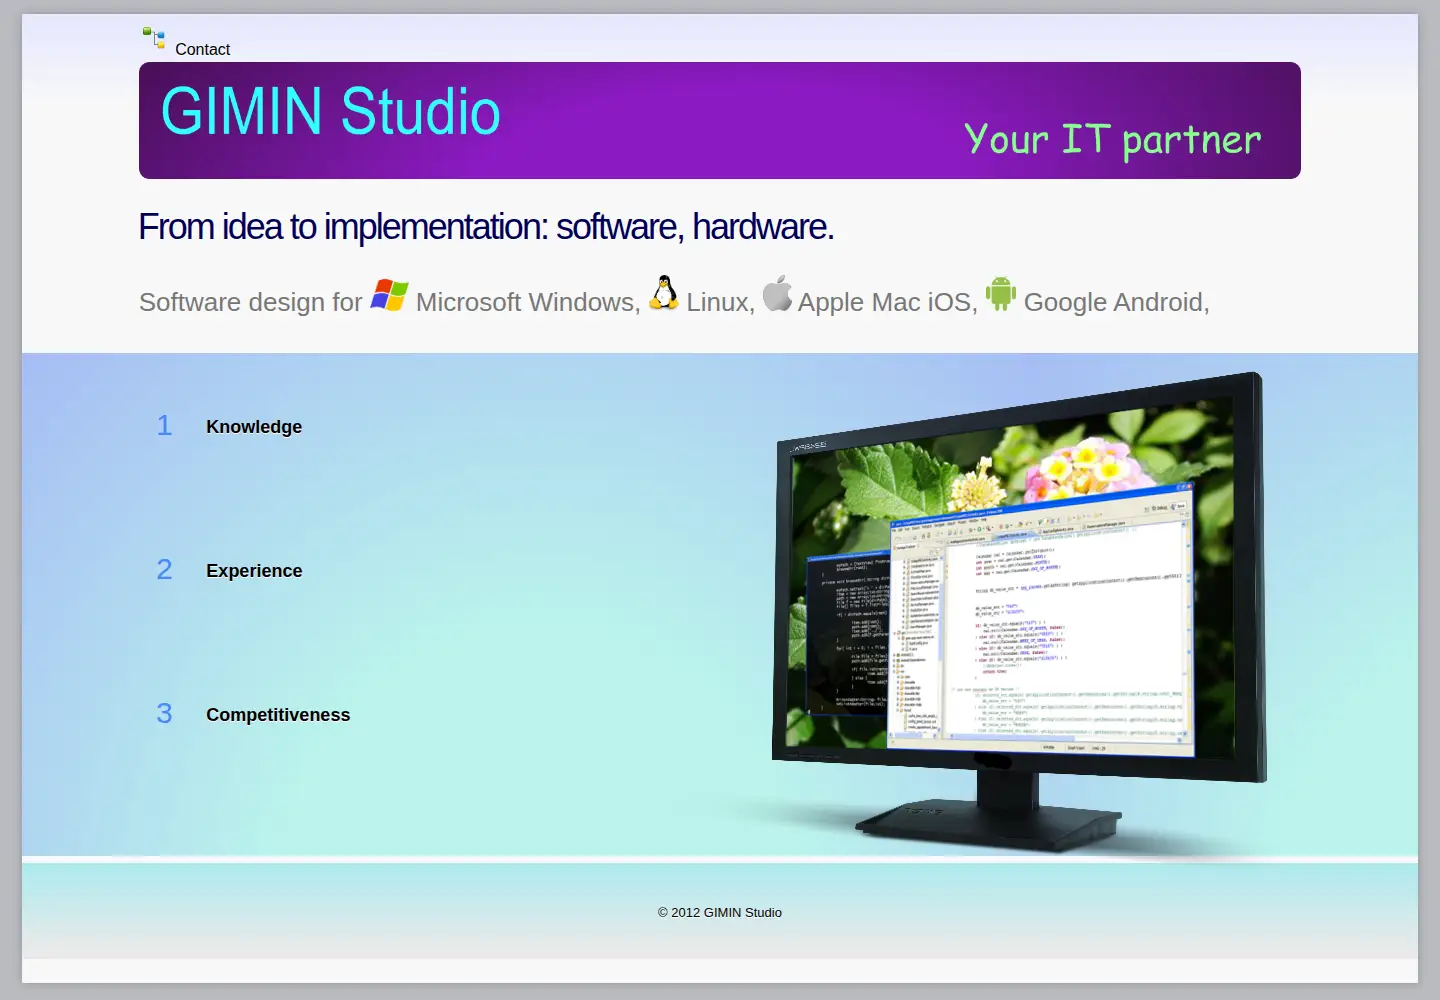Click the monitor image showing code
The image size is (1440, 1000).
tap(1019, 612)
